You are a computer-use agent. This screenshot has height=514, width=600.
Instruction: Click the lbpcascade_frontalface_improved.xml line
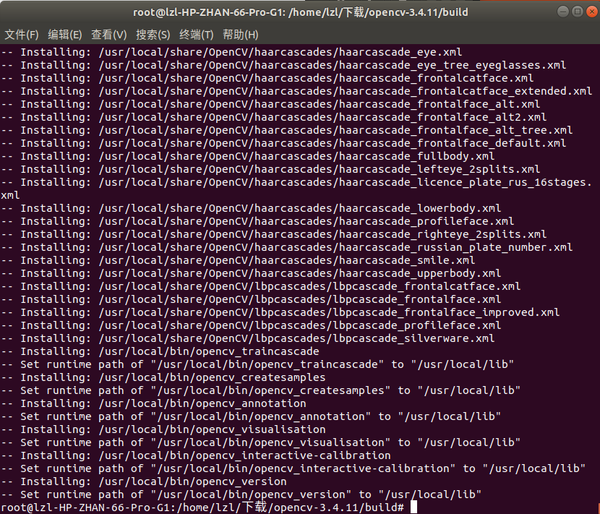click(x=280, y=312)
